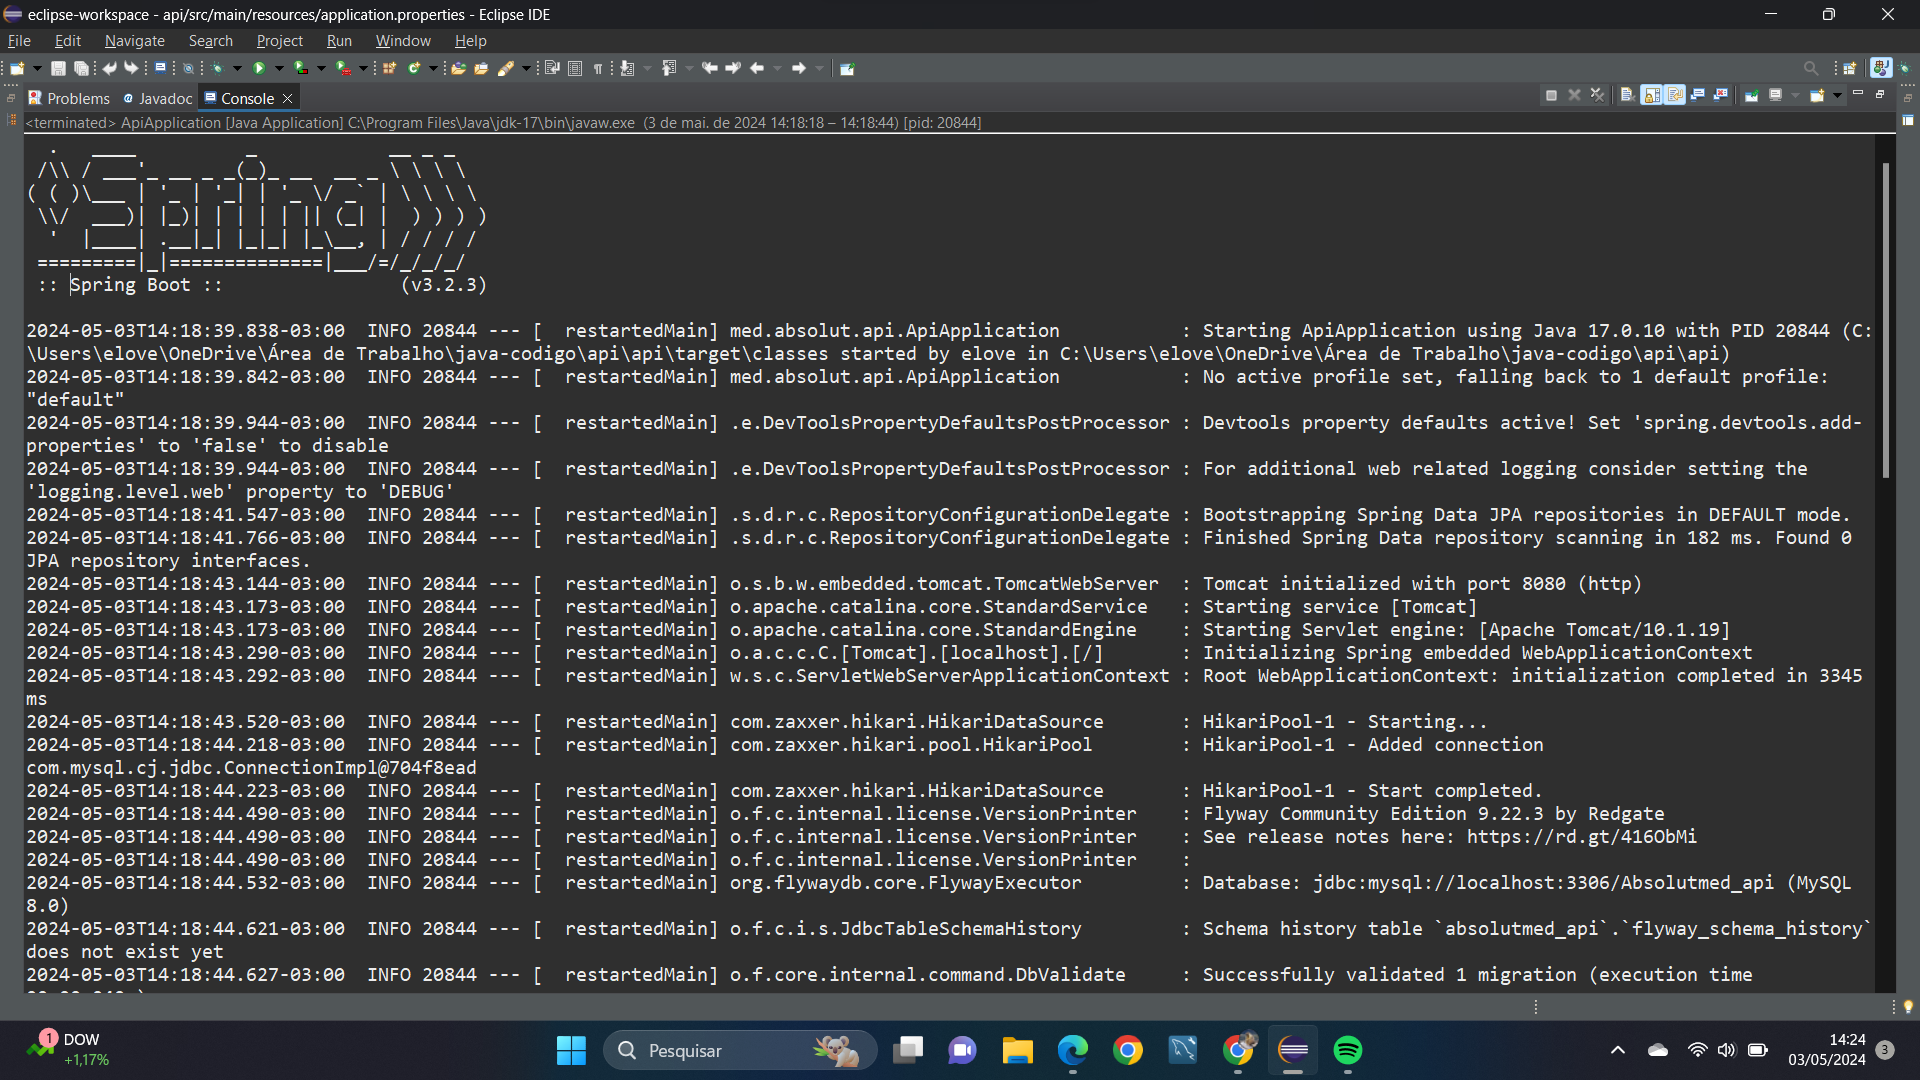
Task: Switch to the Problems tab
Action: [69, 98]
